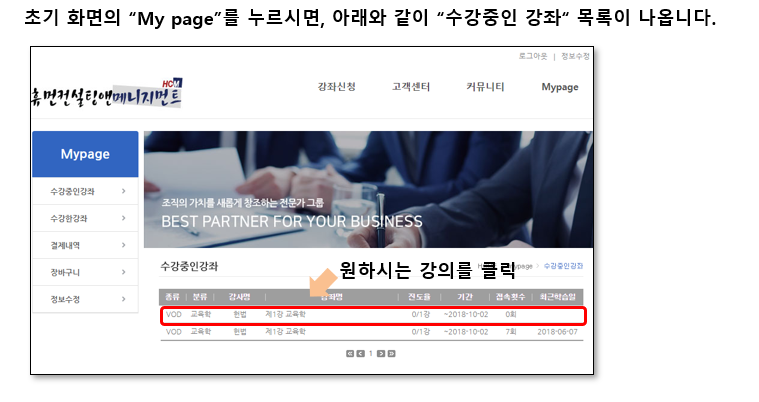
Task: Open Mypage in top navigation
Action: coord(559,87)
